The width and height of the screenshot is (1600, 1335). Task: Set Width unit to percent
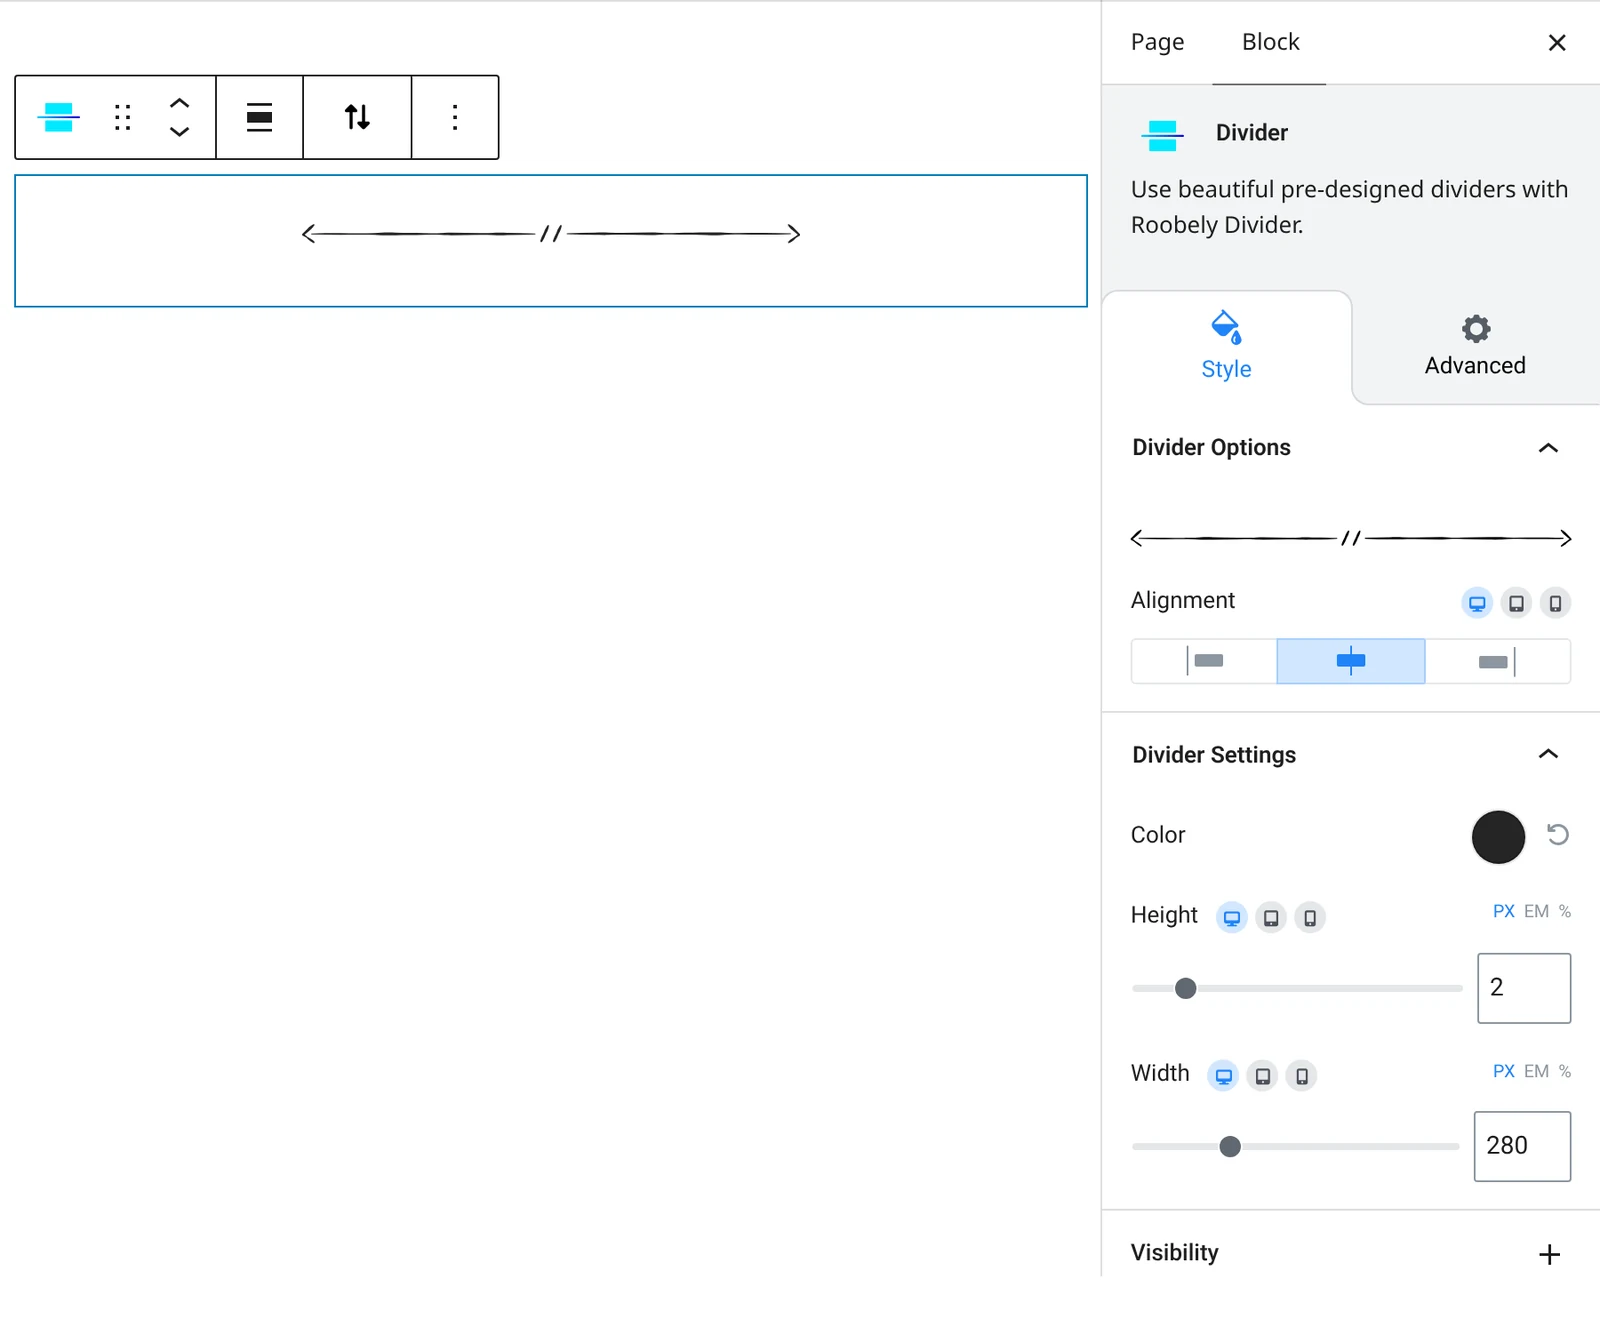(1565, 1071)
